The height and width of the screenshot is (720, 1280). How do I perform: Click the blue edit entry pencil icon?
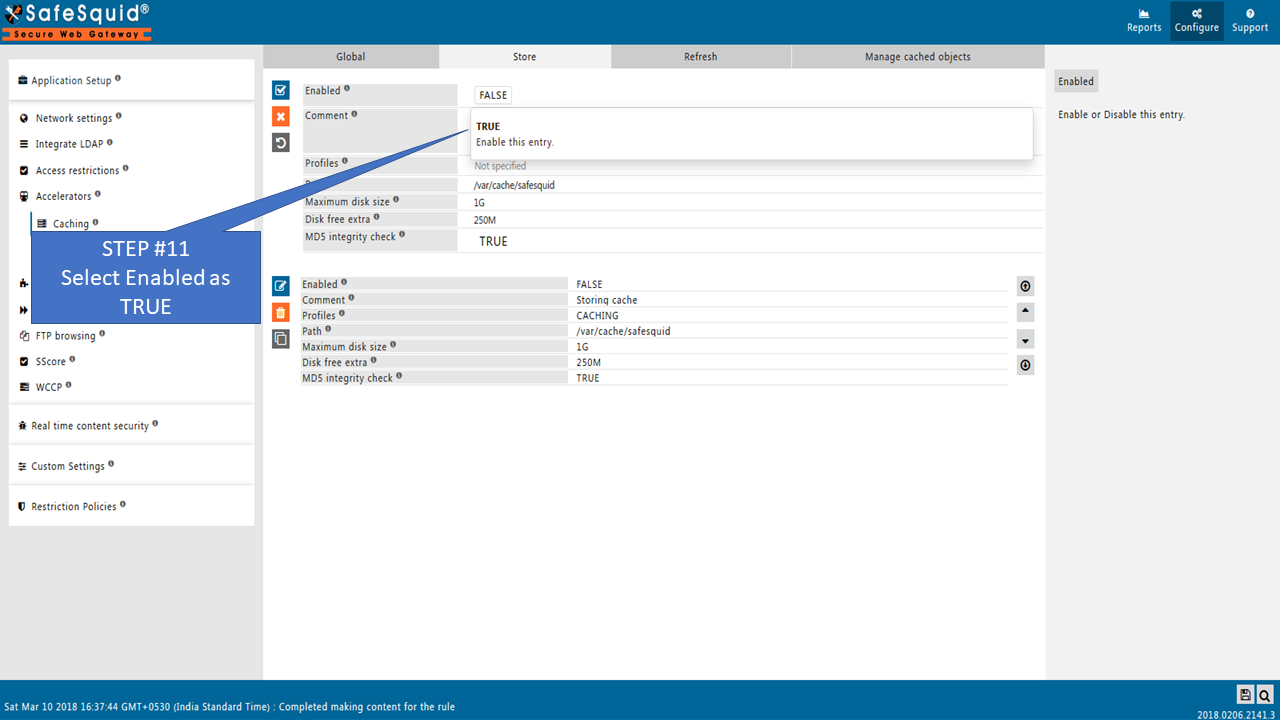[281, 286]
